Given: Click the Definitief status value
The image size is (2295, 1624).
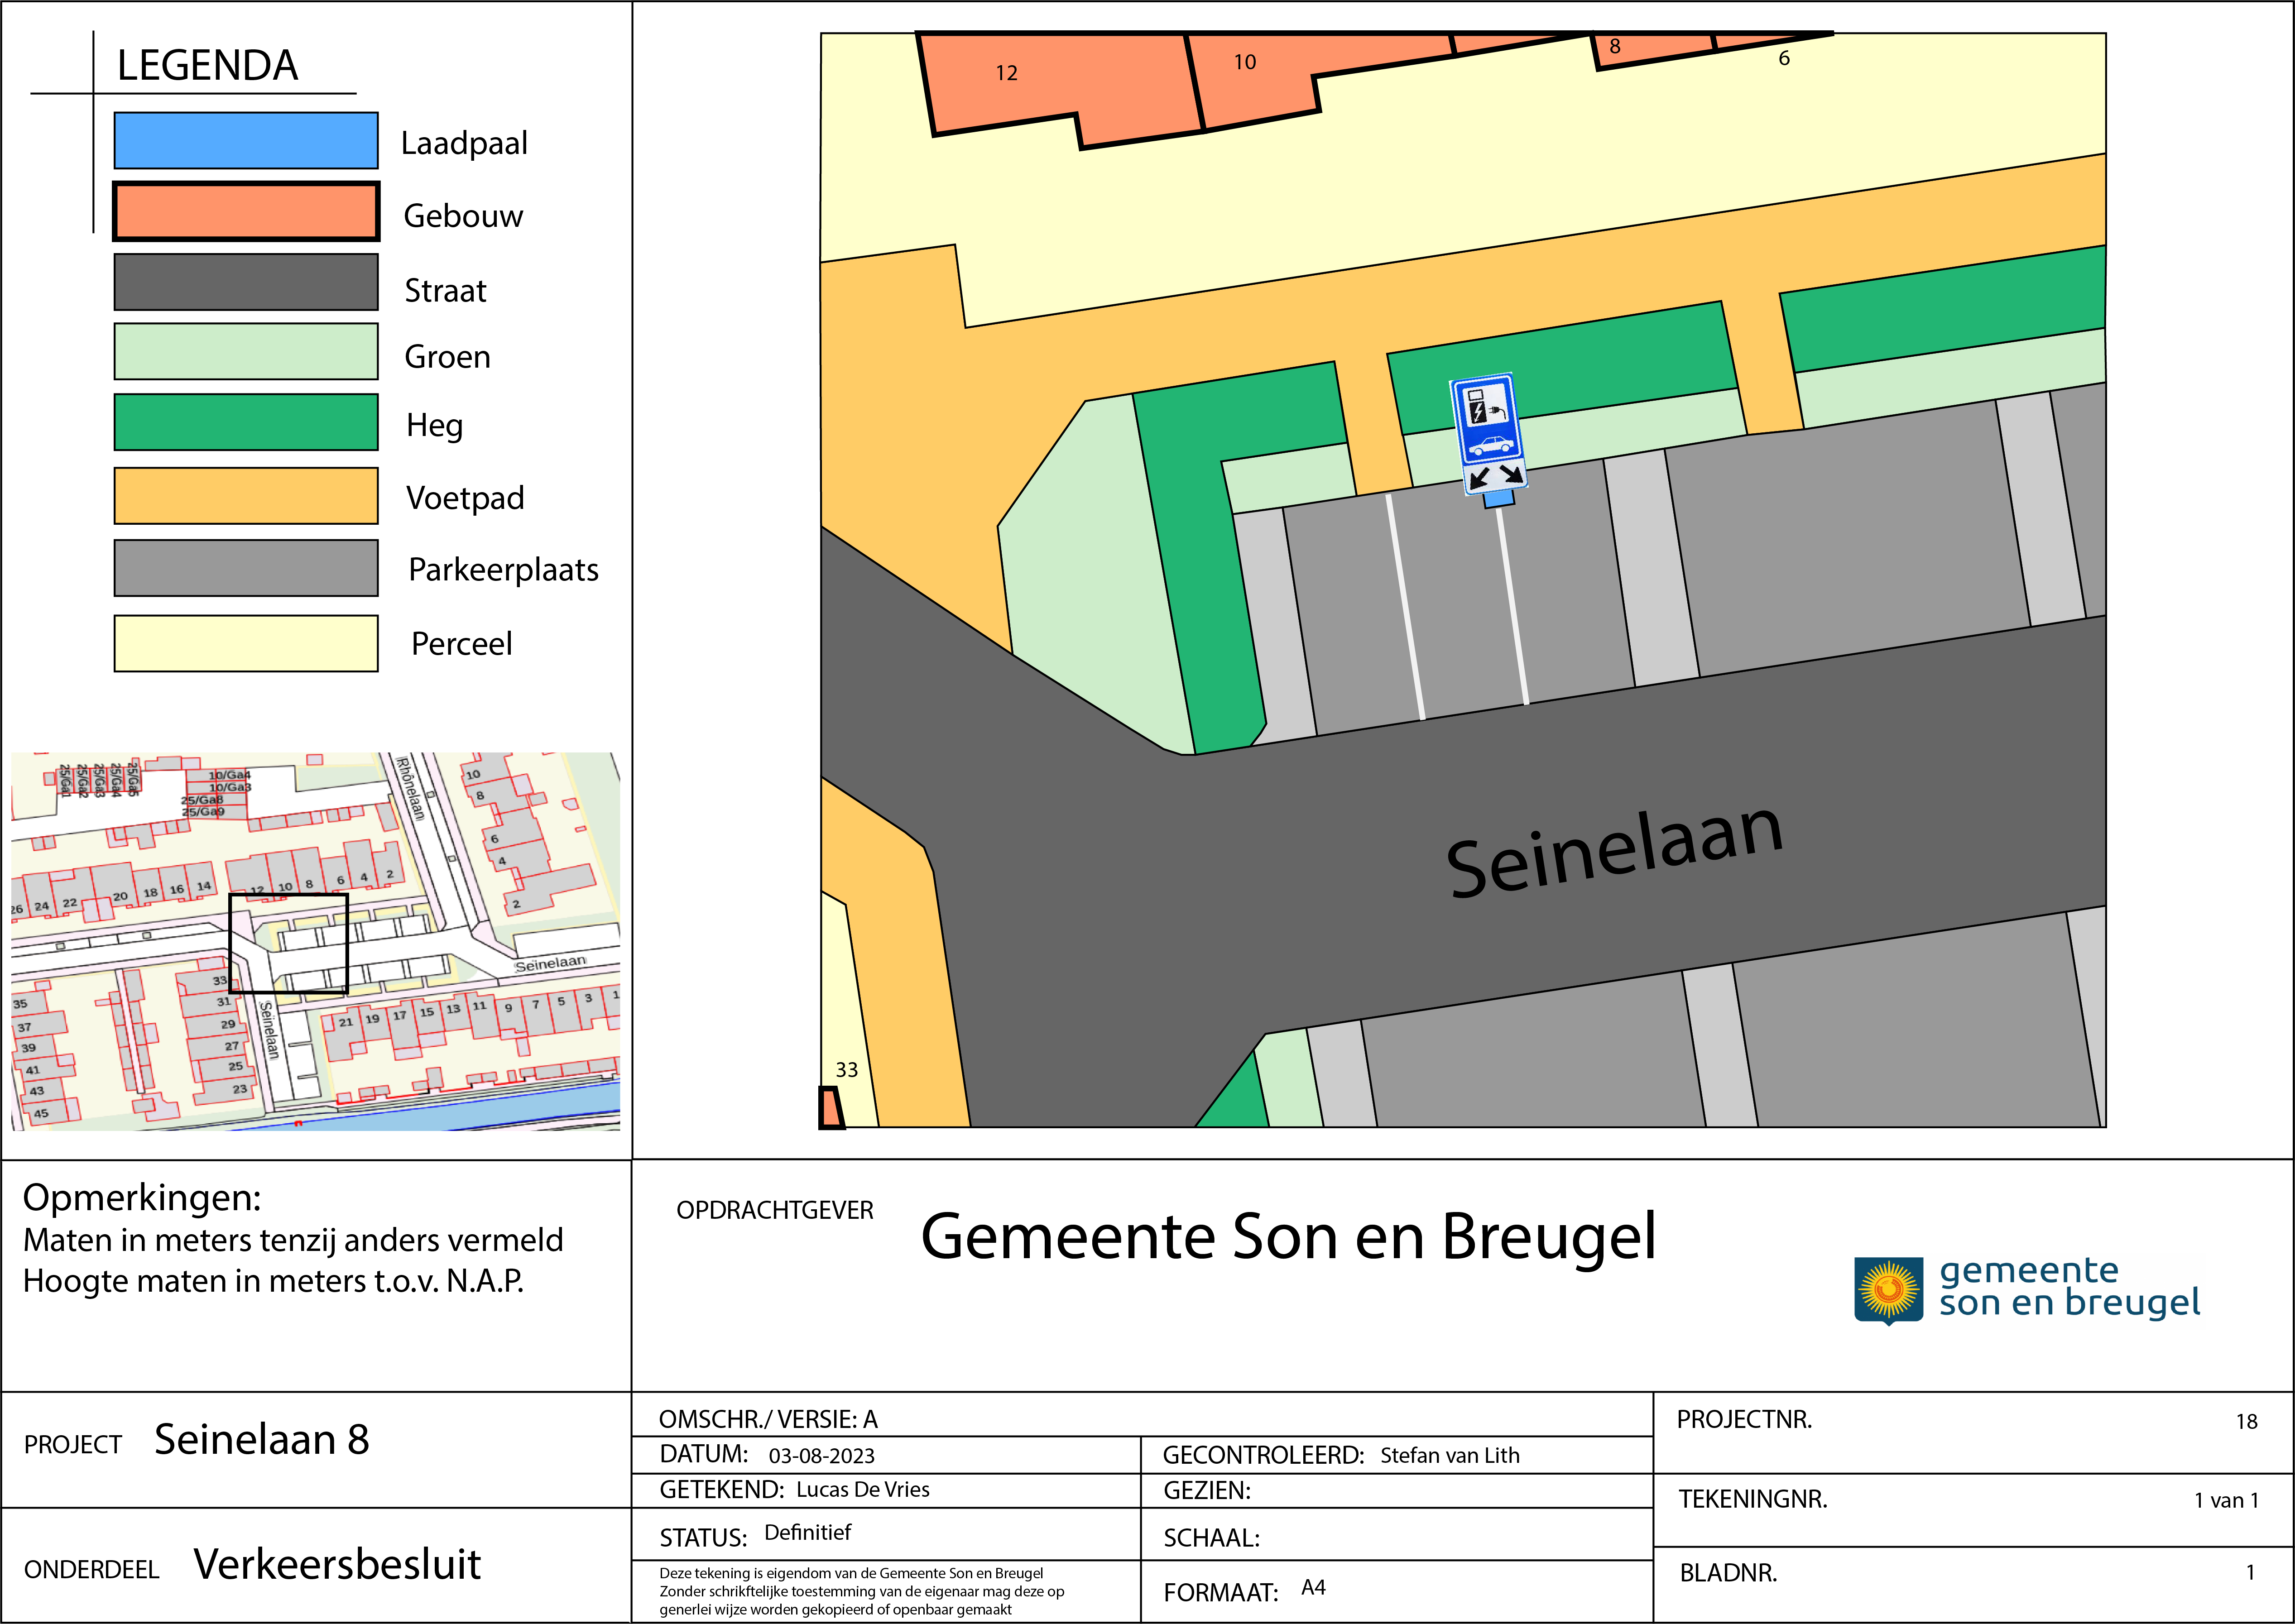Looking at the screenshot, I should [807, 1532].
